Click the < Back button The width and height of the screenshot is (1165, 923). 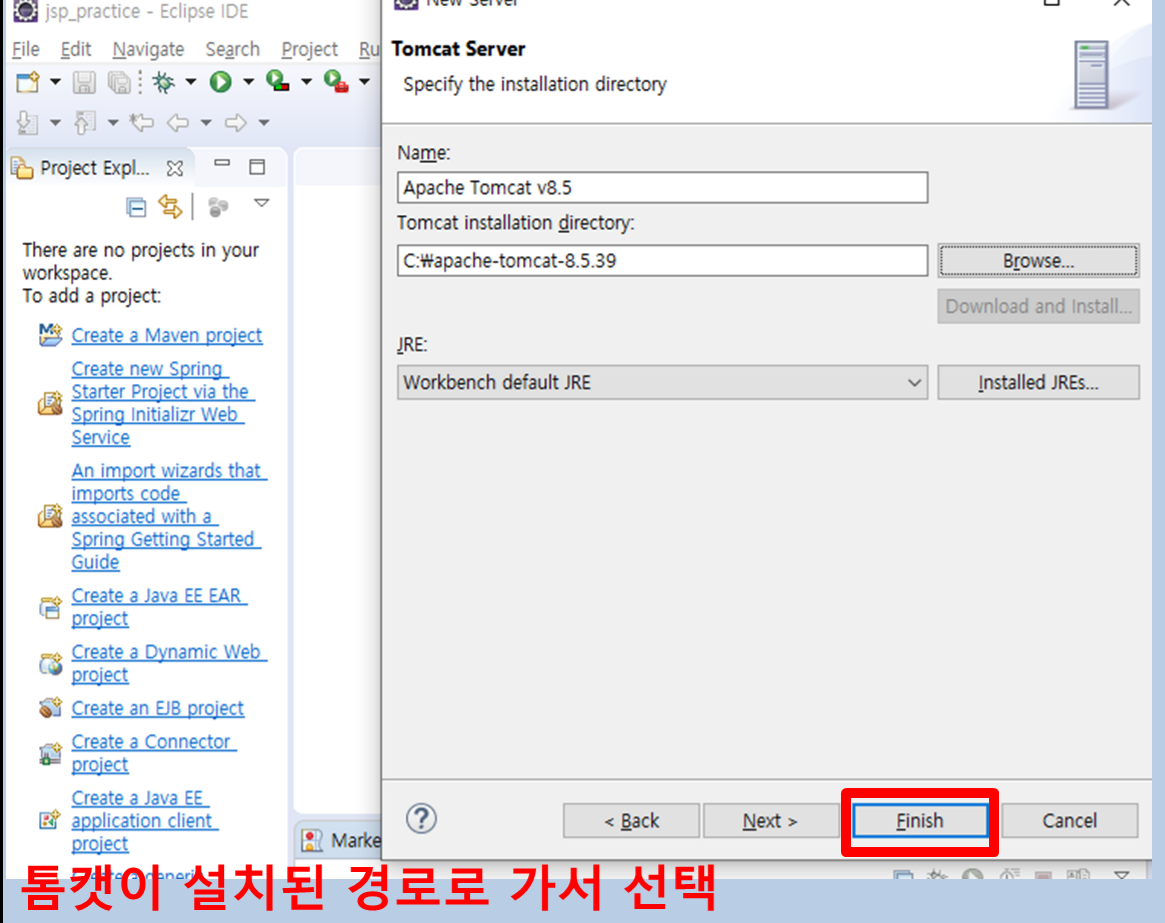[x=631, y=820]
